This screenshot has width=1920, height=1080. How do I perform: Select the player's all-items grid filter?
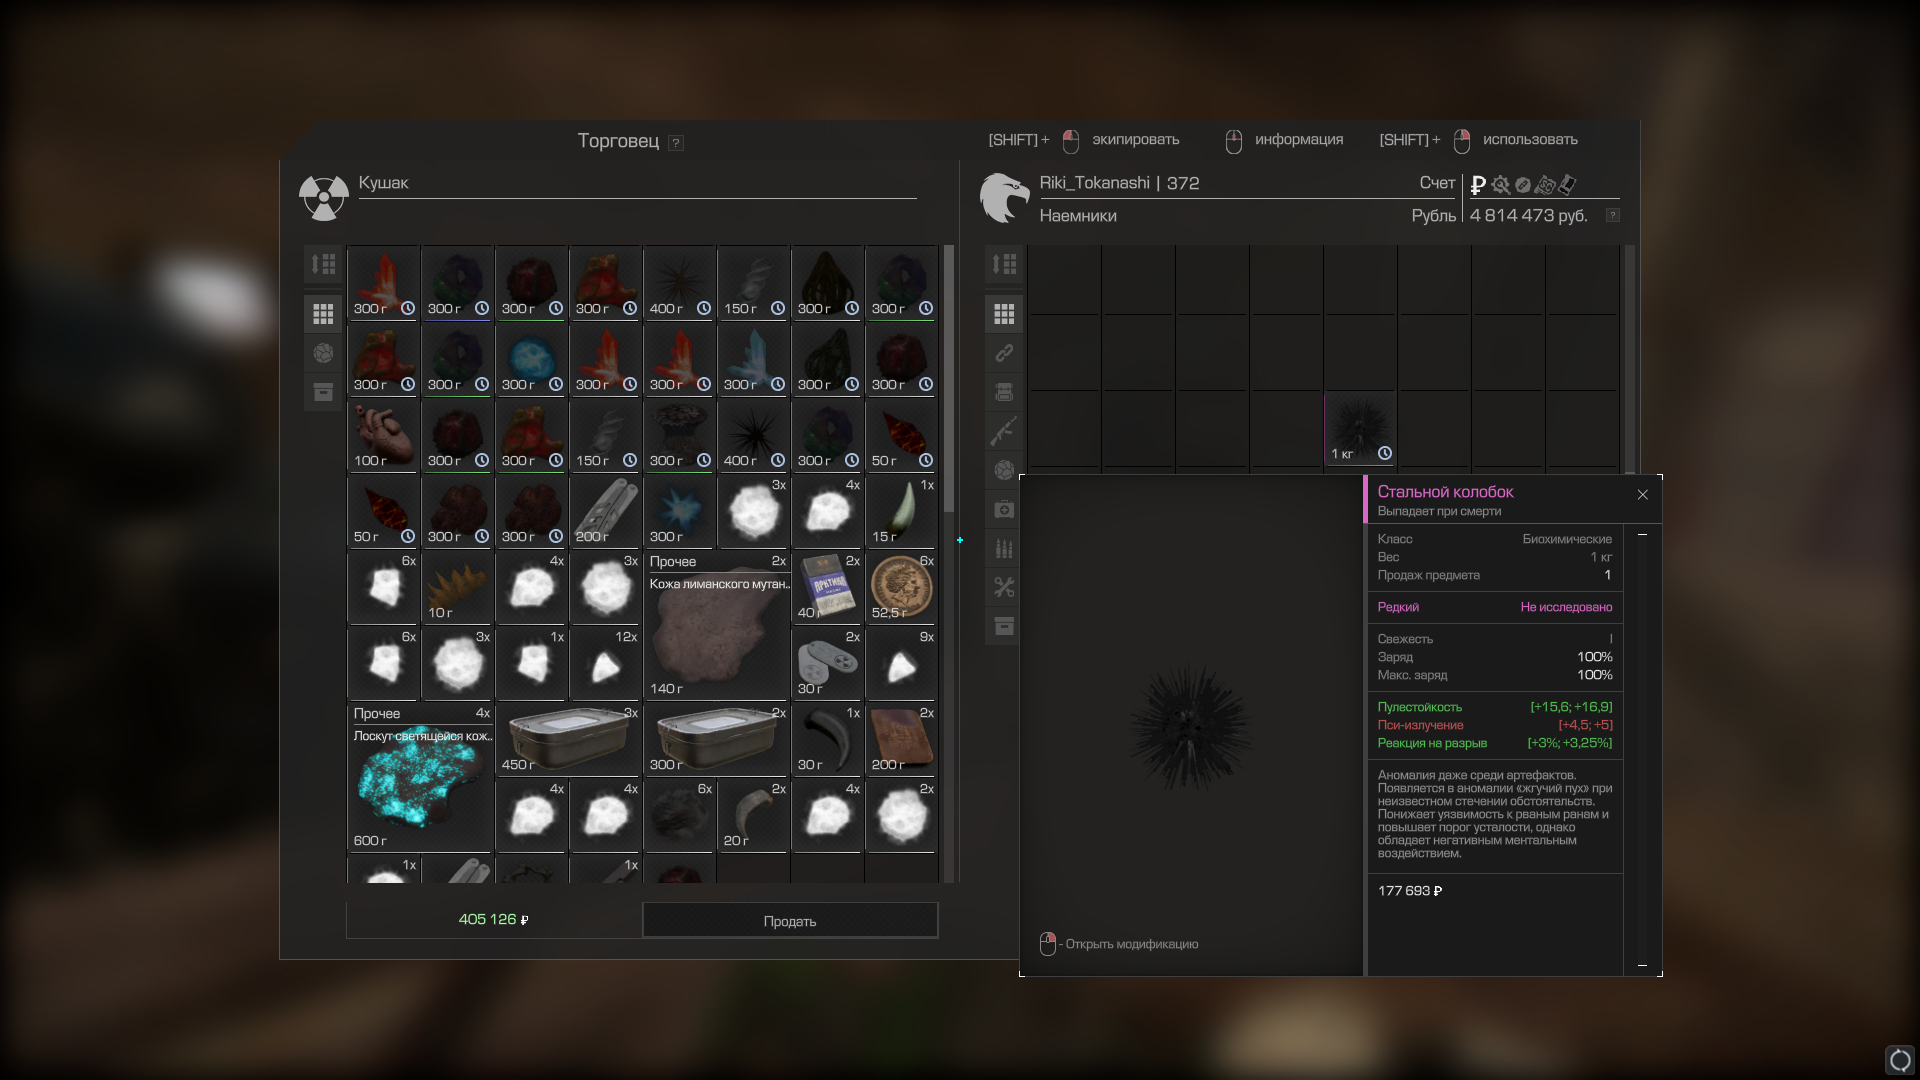[x=1004, y=314]
